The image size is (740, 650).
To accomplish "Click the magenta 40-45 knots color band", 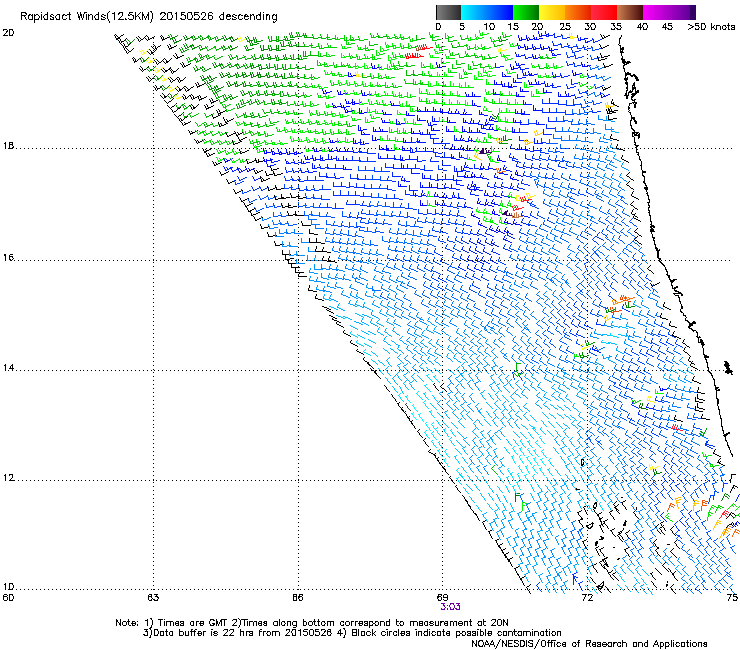I will point(656,12).
